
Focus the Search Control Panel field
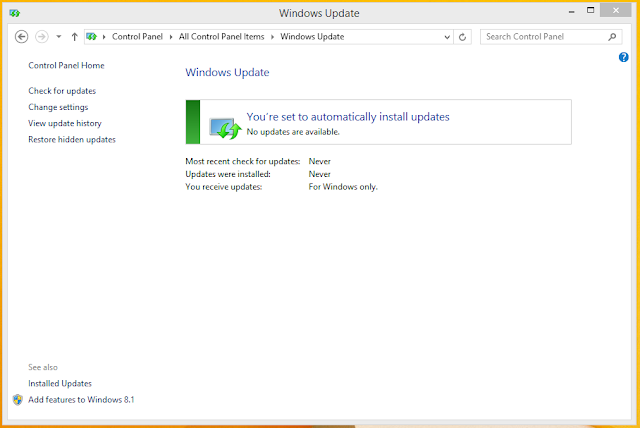coord(551,37)
